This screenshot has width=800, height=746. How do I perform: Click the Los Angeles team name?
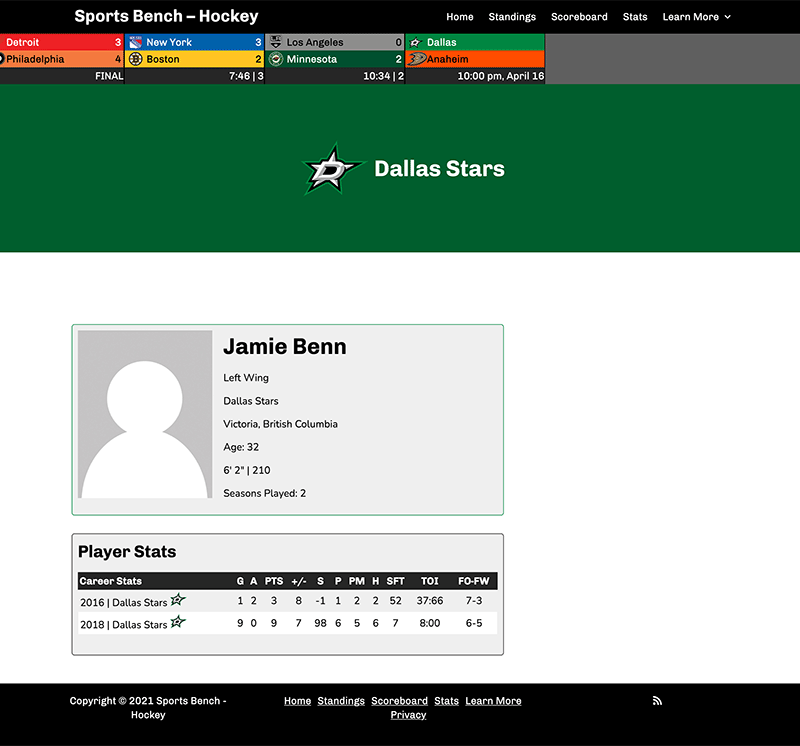tap(315, 42)
